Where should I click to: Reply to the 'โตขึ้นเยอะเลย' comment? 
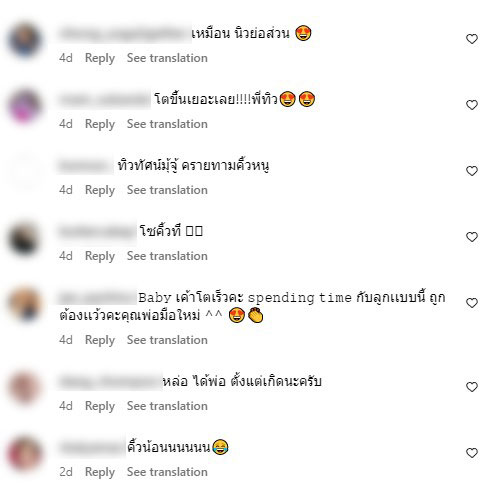pyautogui.click(x=100, y=124)
